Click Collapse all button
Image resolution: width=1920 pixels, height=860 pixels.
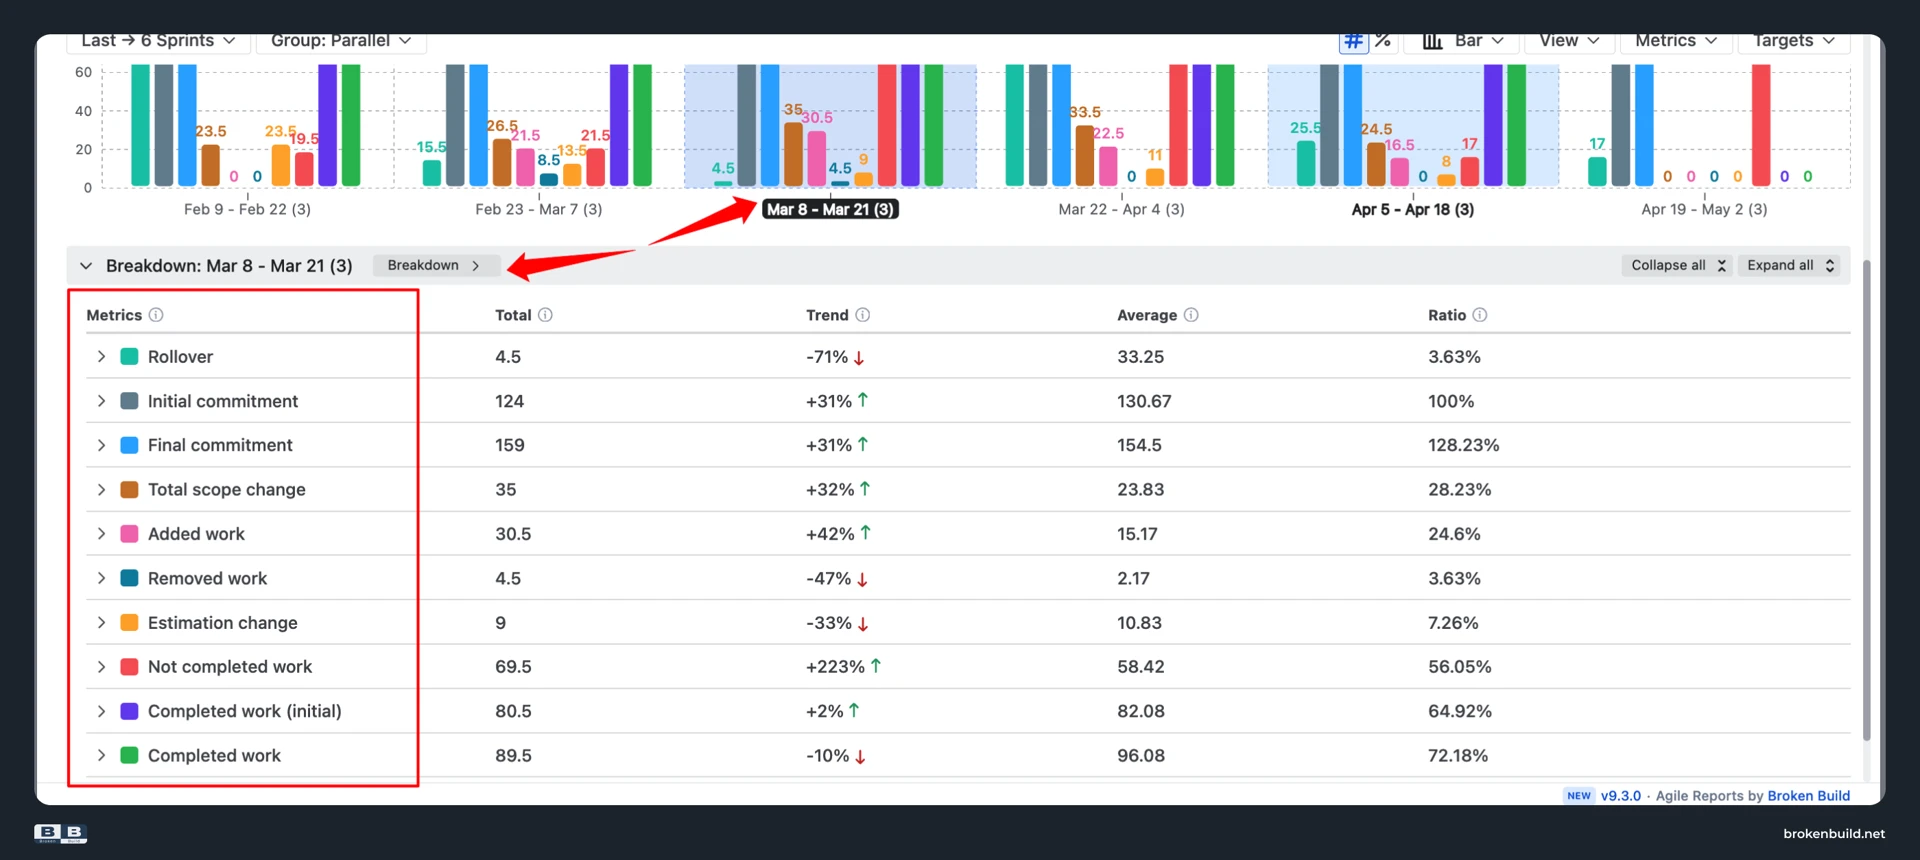tap(1677, 265)
